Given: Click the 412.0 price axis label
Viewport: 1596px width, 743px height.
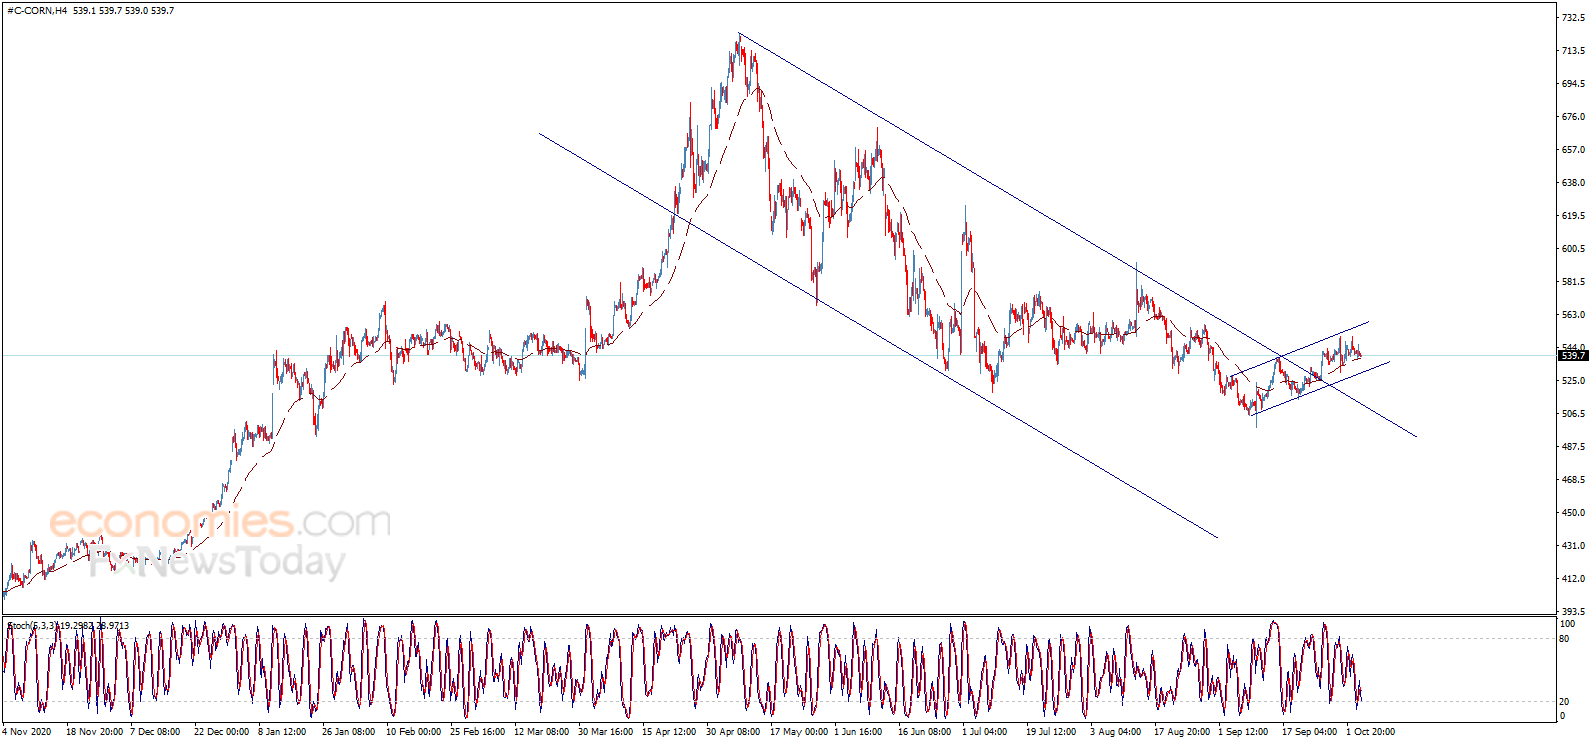Looking at the screenshot, I should 1573,579.
